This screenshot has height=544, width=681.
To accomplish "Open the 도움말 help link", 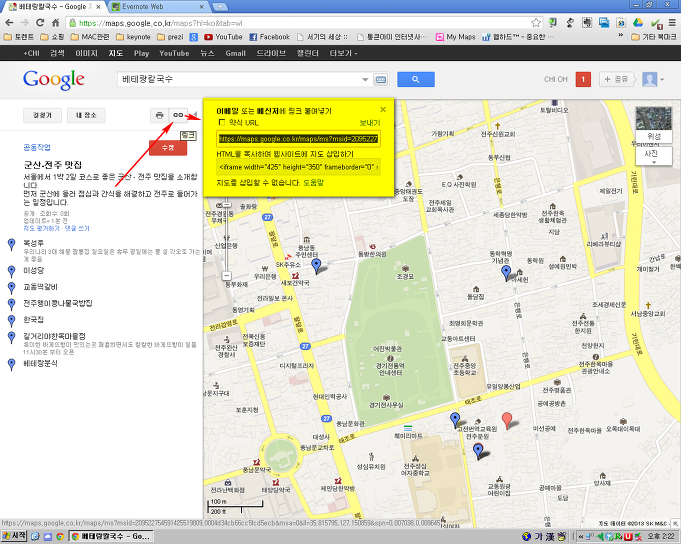I will pos(313,183).
